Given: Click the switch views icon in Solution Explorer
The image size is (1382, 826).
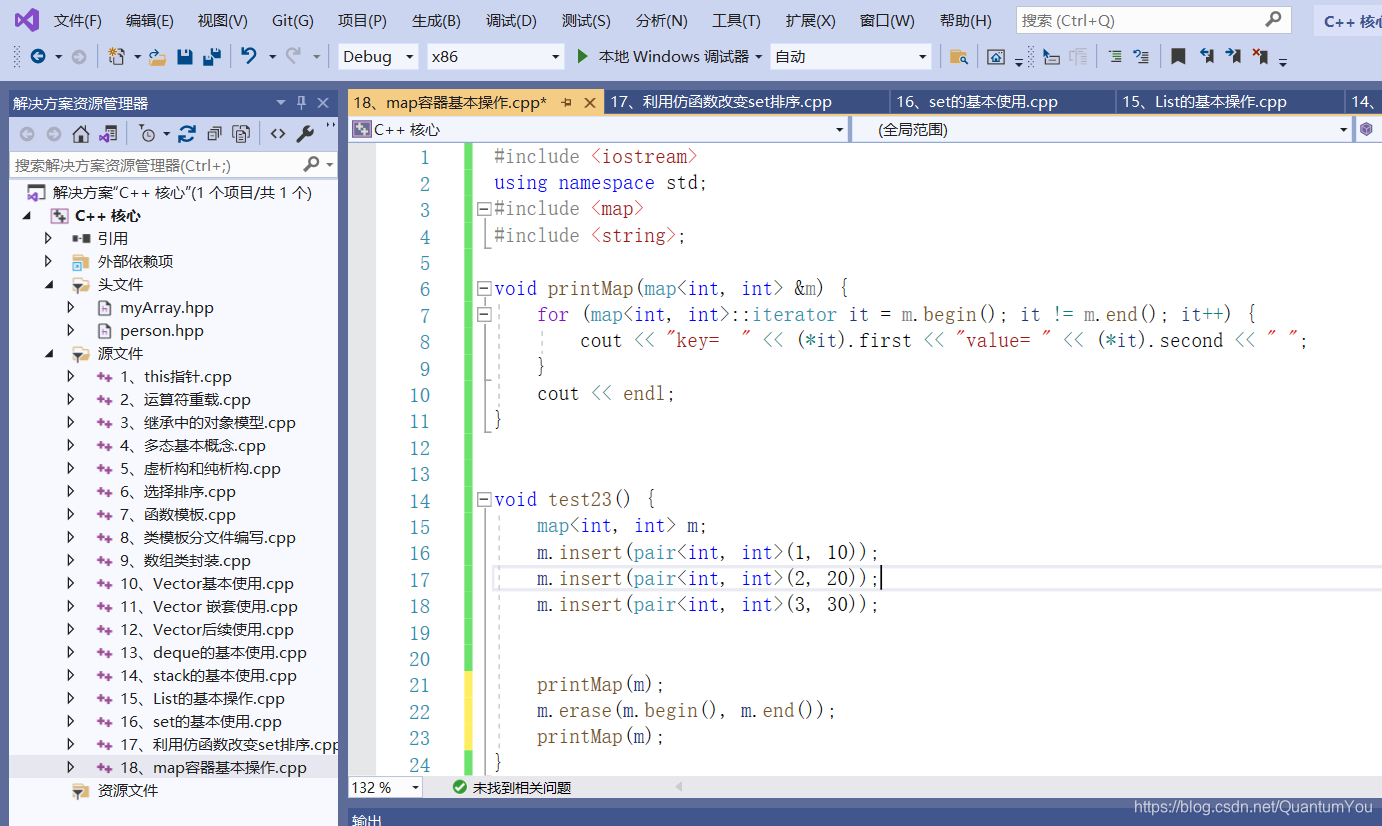Looking at the screenshot, I should pos(108,134).
